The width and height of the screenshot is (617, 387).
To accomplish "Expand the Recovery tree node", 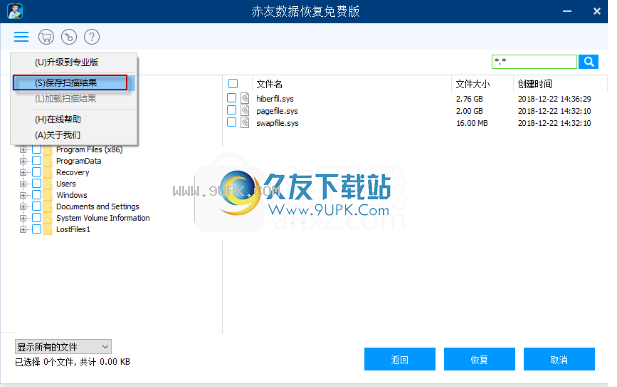I will [23, 172].
